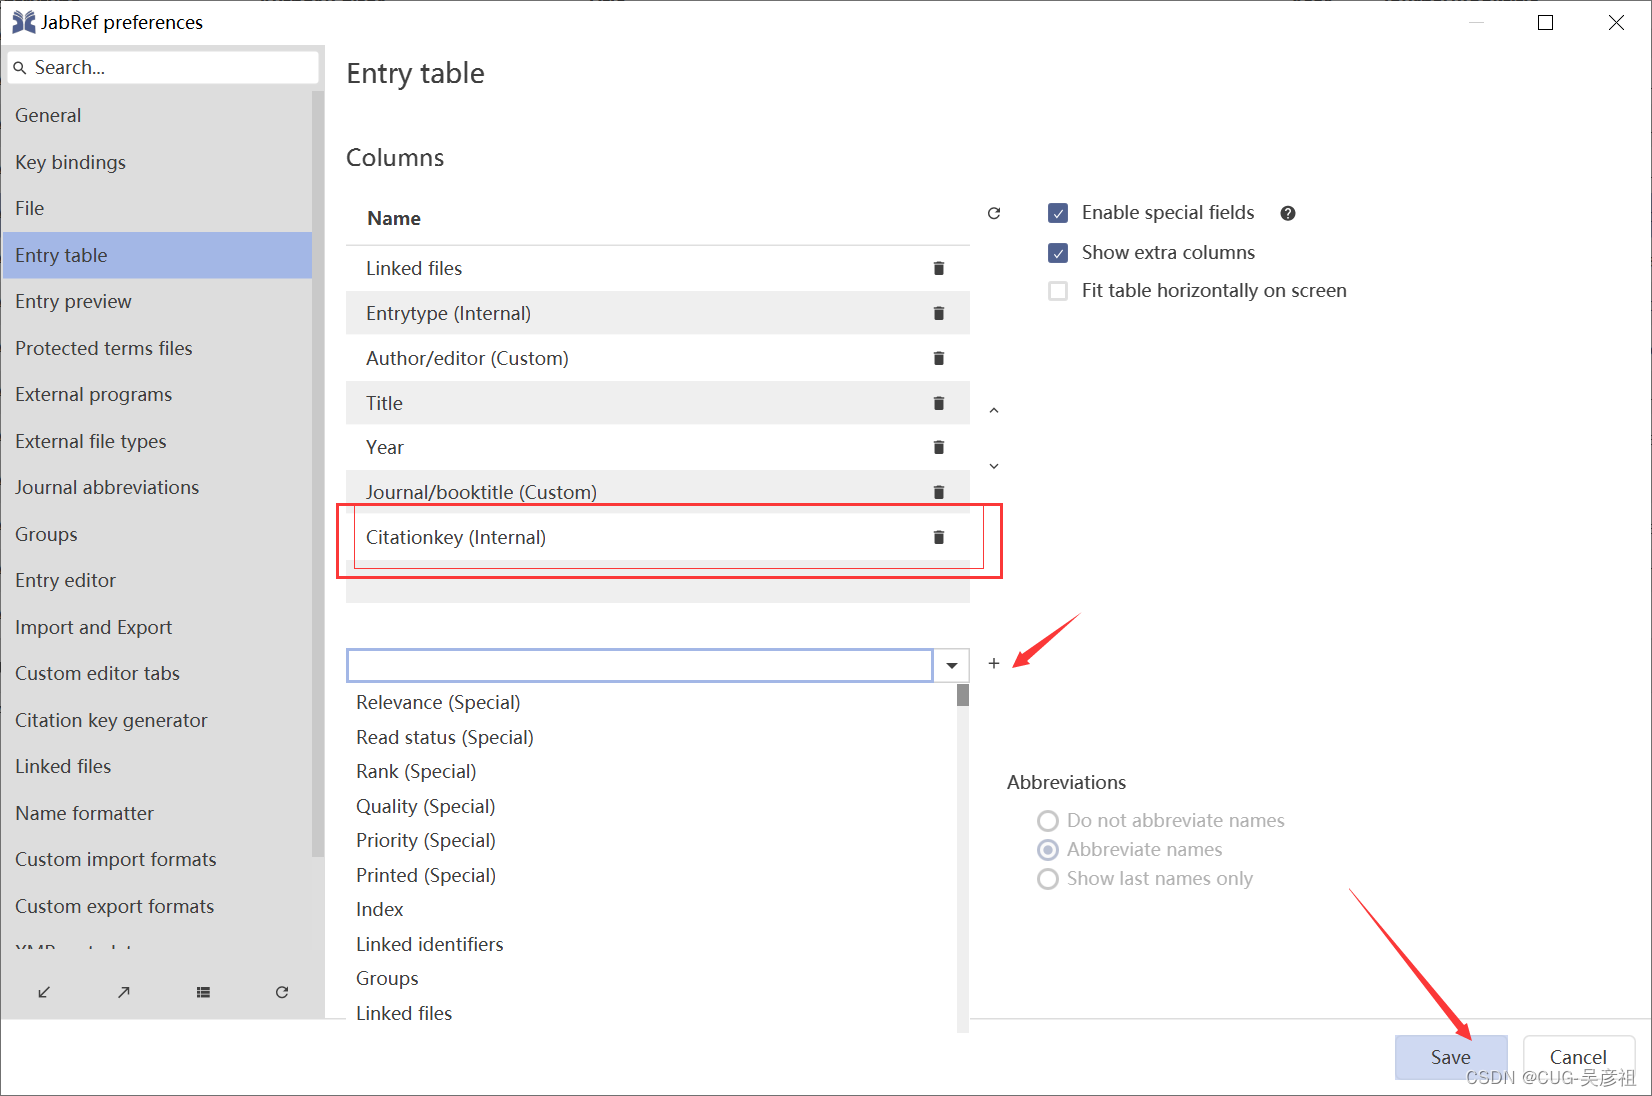Screen dimensions: 1652x1096
Task: Click the sidebar scrollbar
Action: pyautogui.click(x=318, y=475)
